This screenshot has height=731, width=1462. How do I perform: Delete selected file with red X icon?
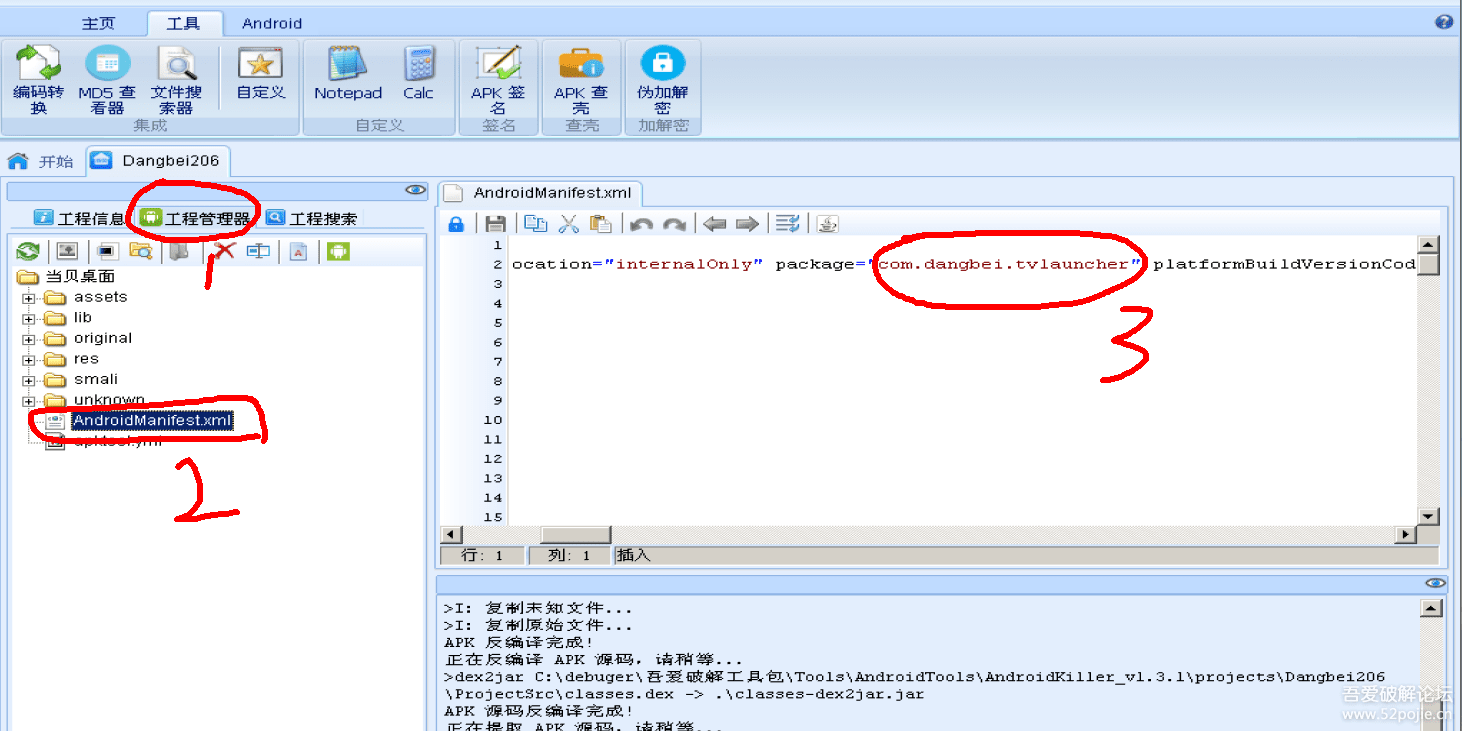tap(226, 251)
